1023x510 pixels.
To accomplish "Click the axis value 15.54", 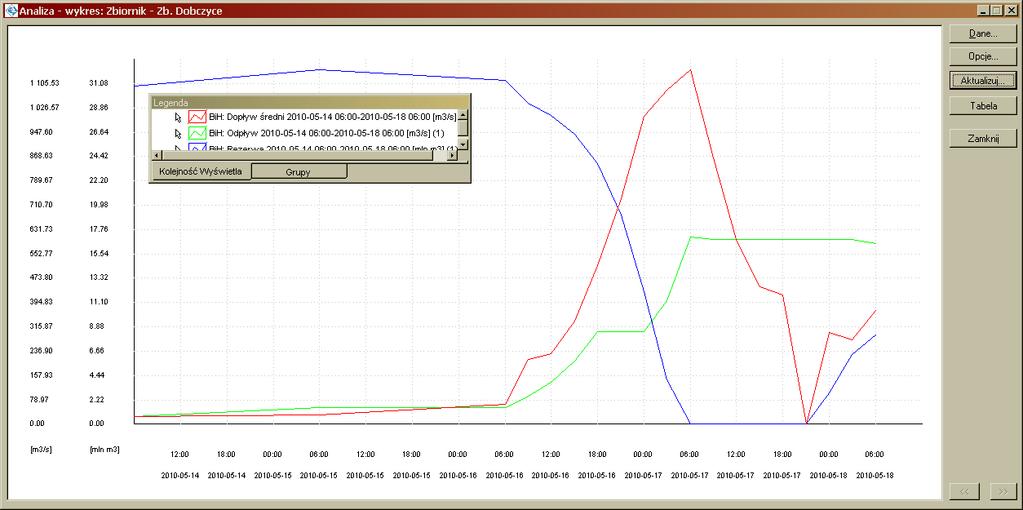I will pos(98,253).
